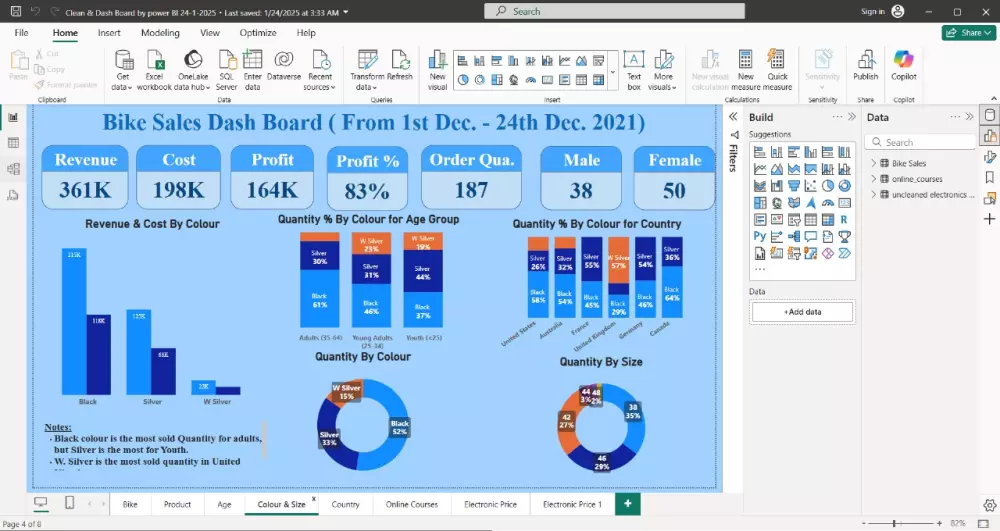
Task: Open the Bookmarks pane icon
Action: [989, 177]
